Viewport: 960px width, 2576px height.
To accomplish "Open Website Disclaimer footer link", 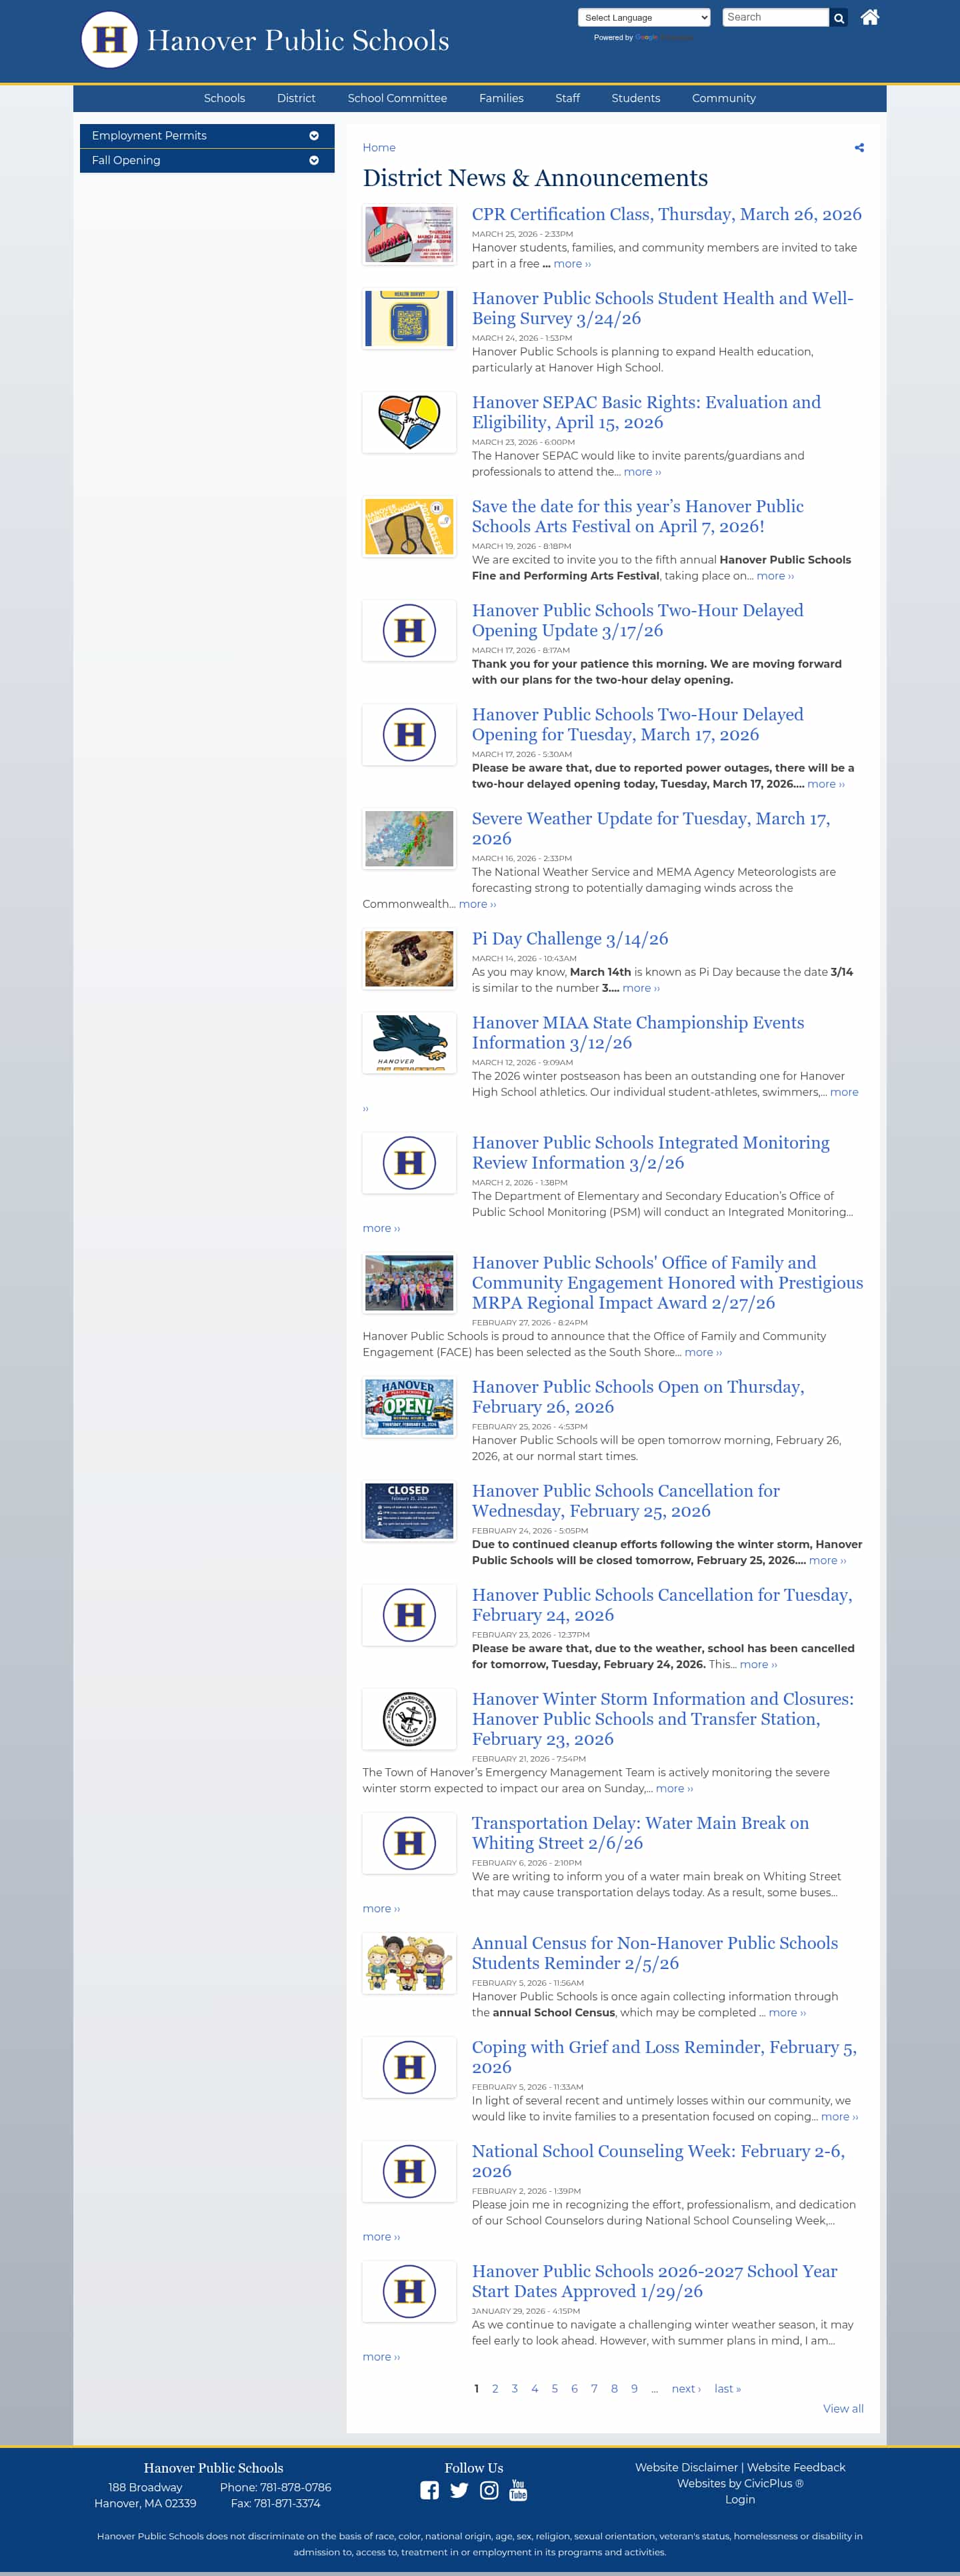I will [x=686, y=2468].
